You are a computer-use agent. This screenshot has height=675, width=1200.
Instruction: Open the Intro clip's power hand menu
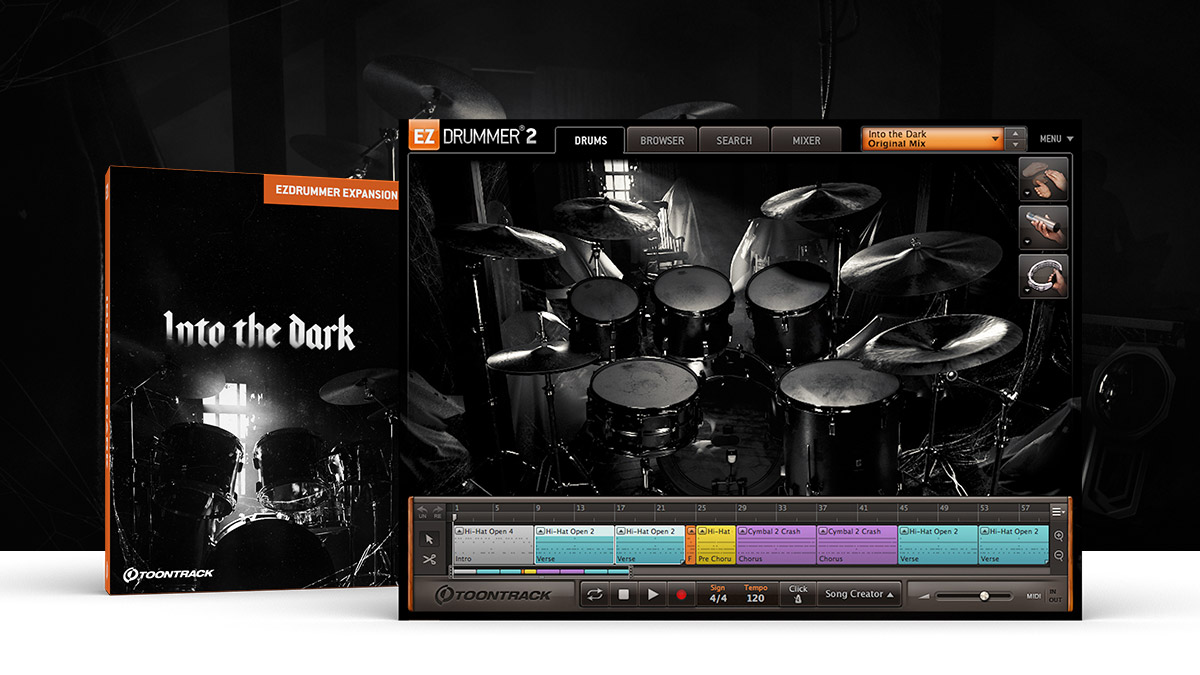click(459, 532)
